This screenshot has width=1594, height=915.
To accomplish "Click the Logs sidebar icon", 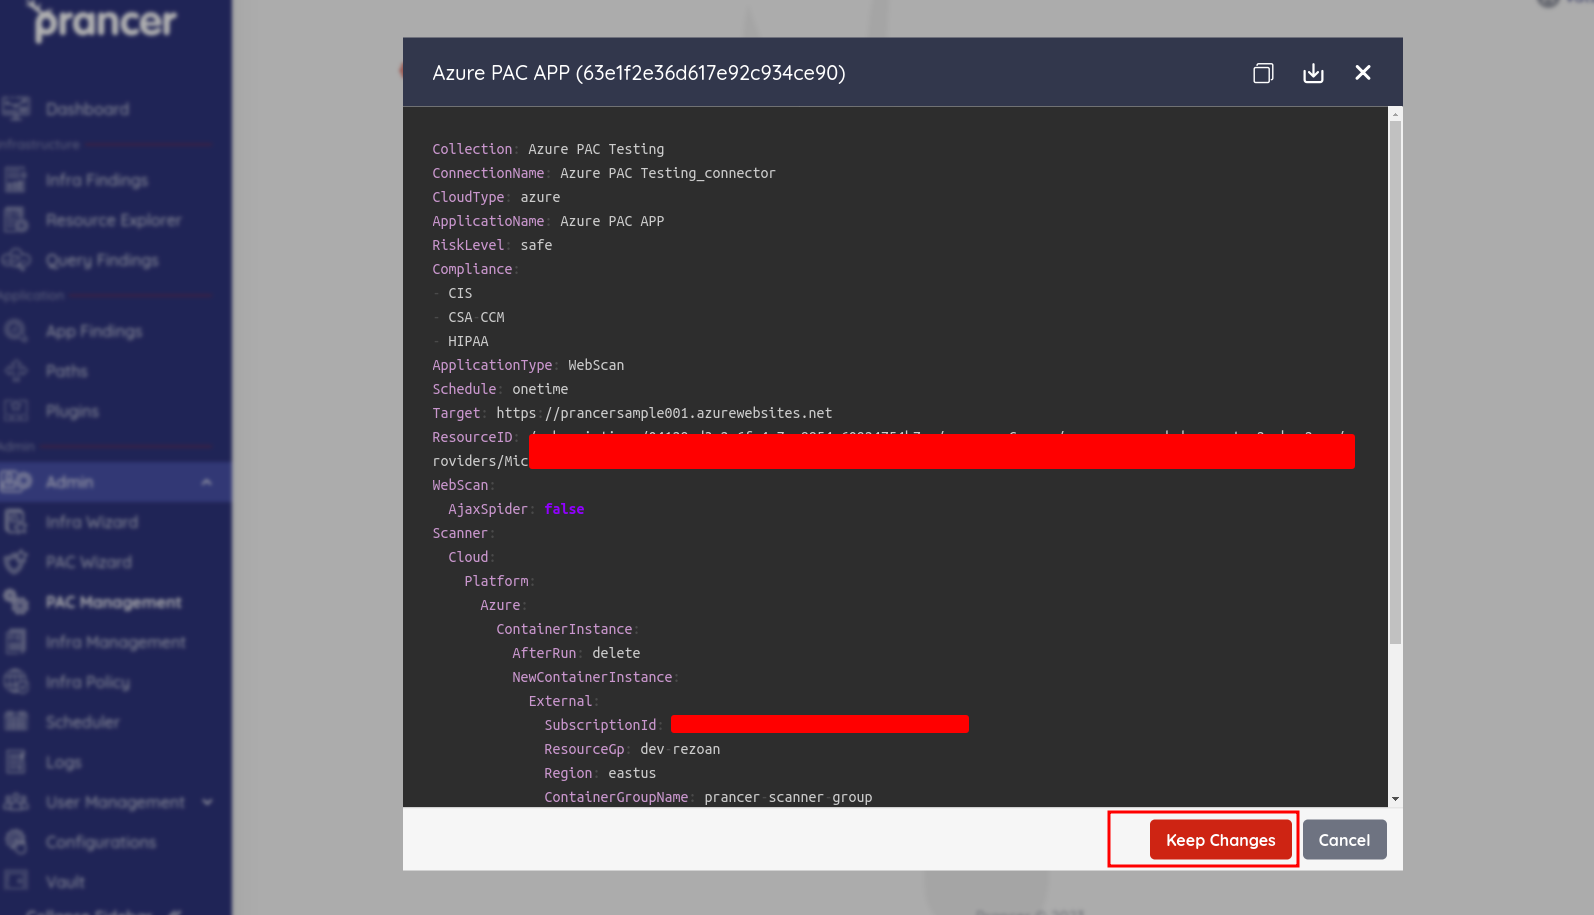I will (16, 762).
